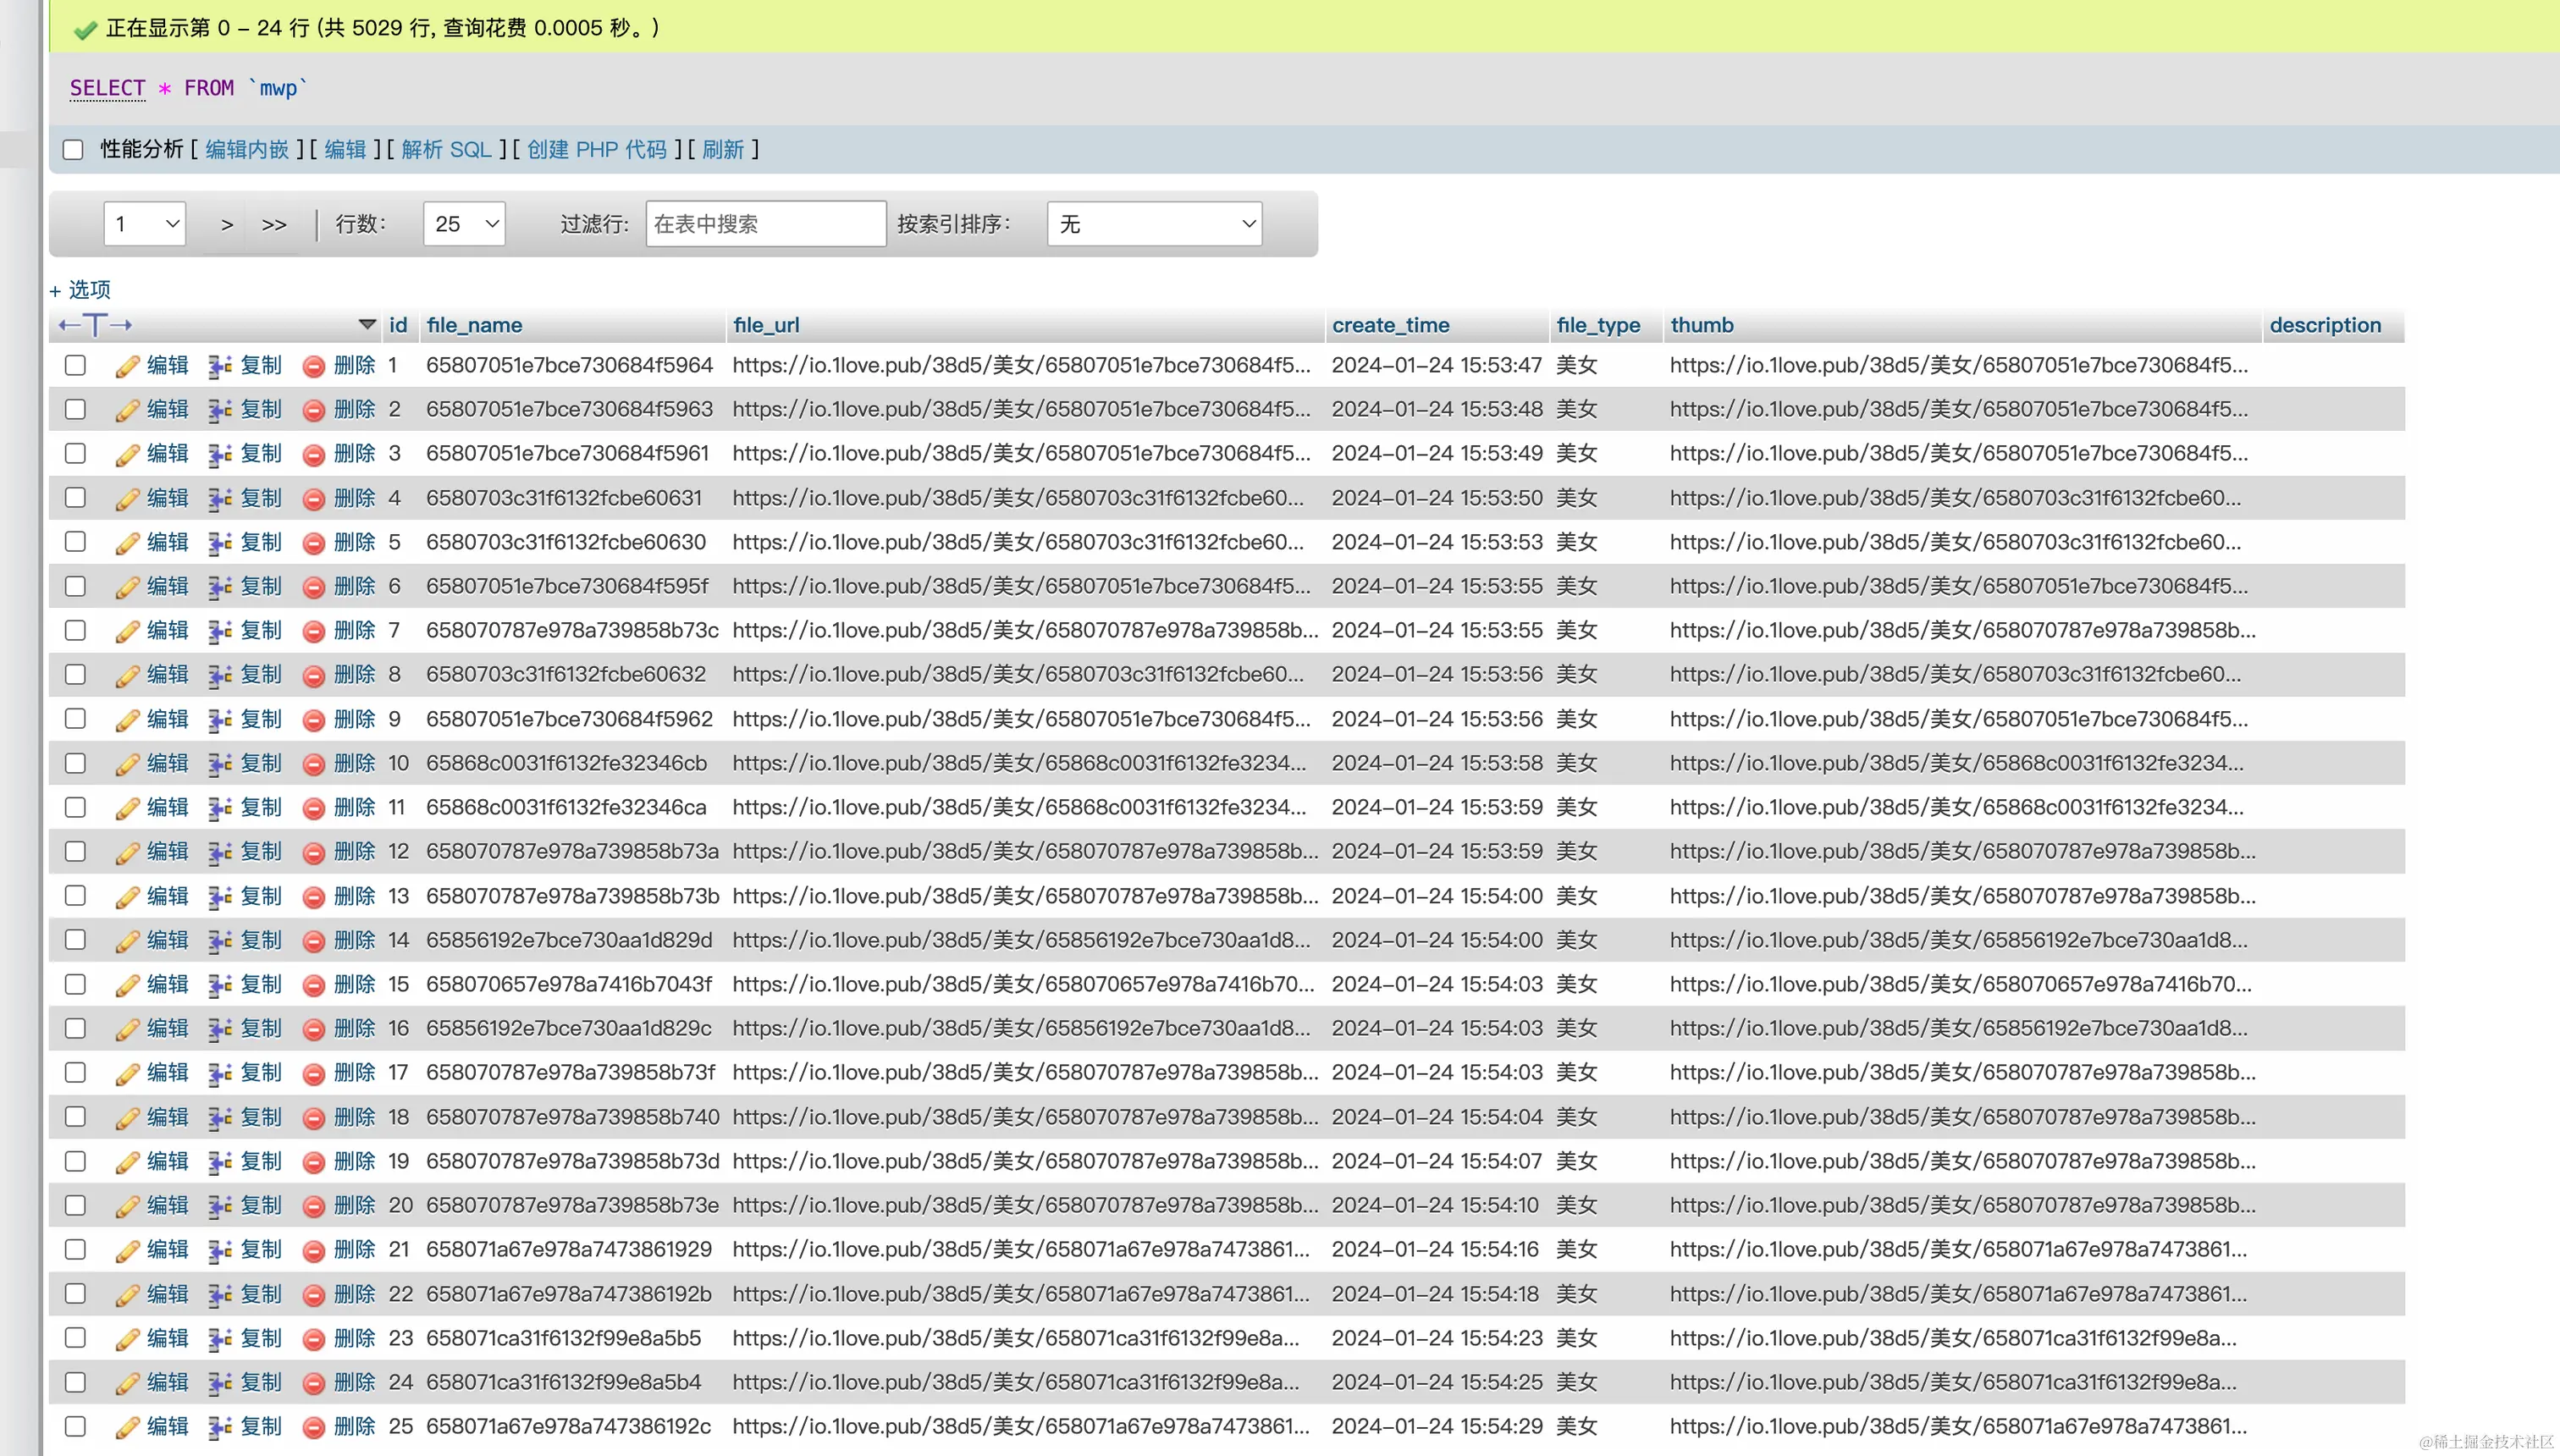The image size is (2560, 1456).
Task: Click the red delete icon for row 18
Action: 314,1118
